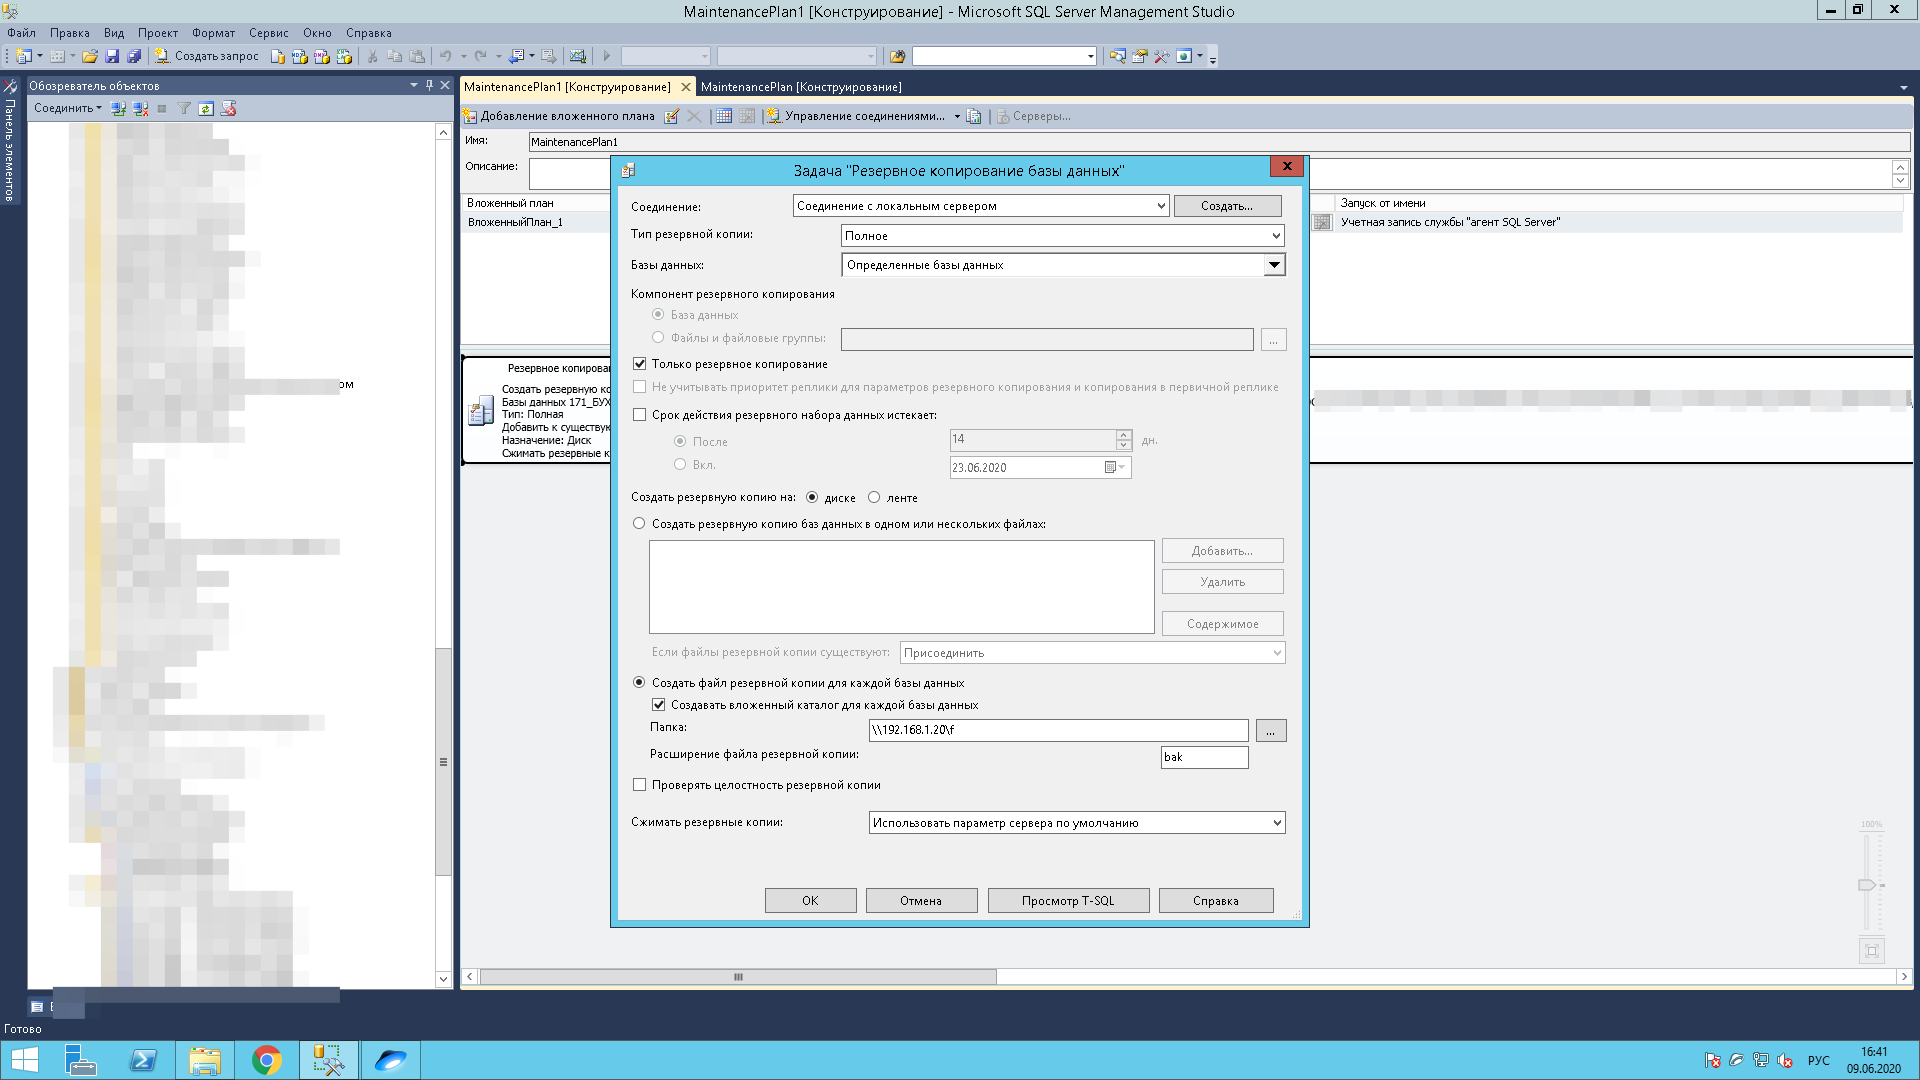Click the reporting and logging icon
The width and height of the screenshot is (1920, 1080).
(x=974, y=116)
